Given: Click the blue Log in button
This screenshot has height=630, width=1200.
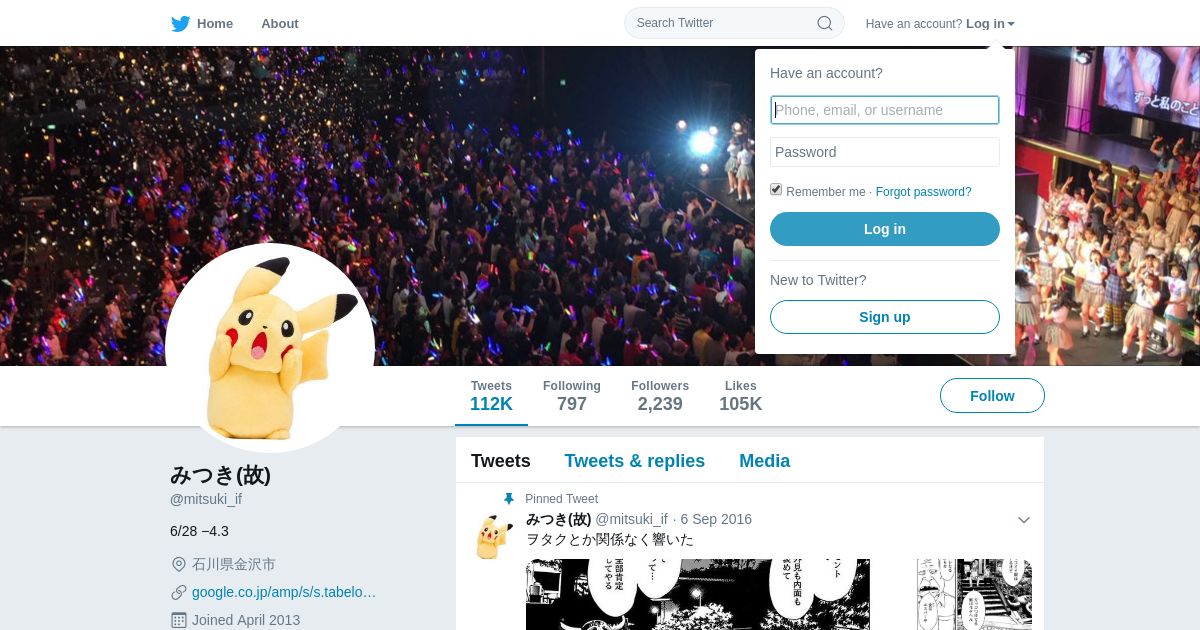Looking at the screenshot, I should [885, 229].
